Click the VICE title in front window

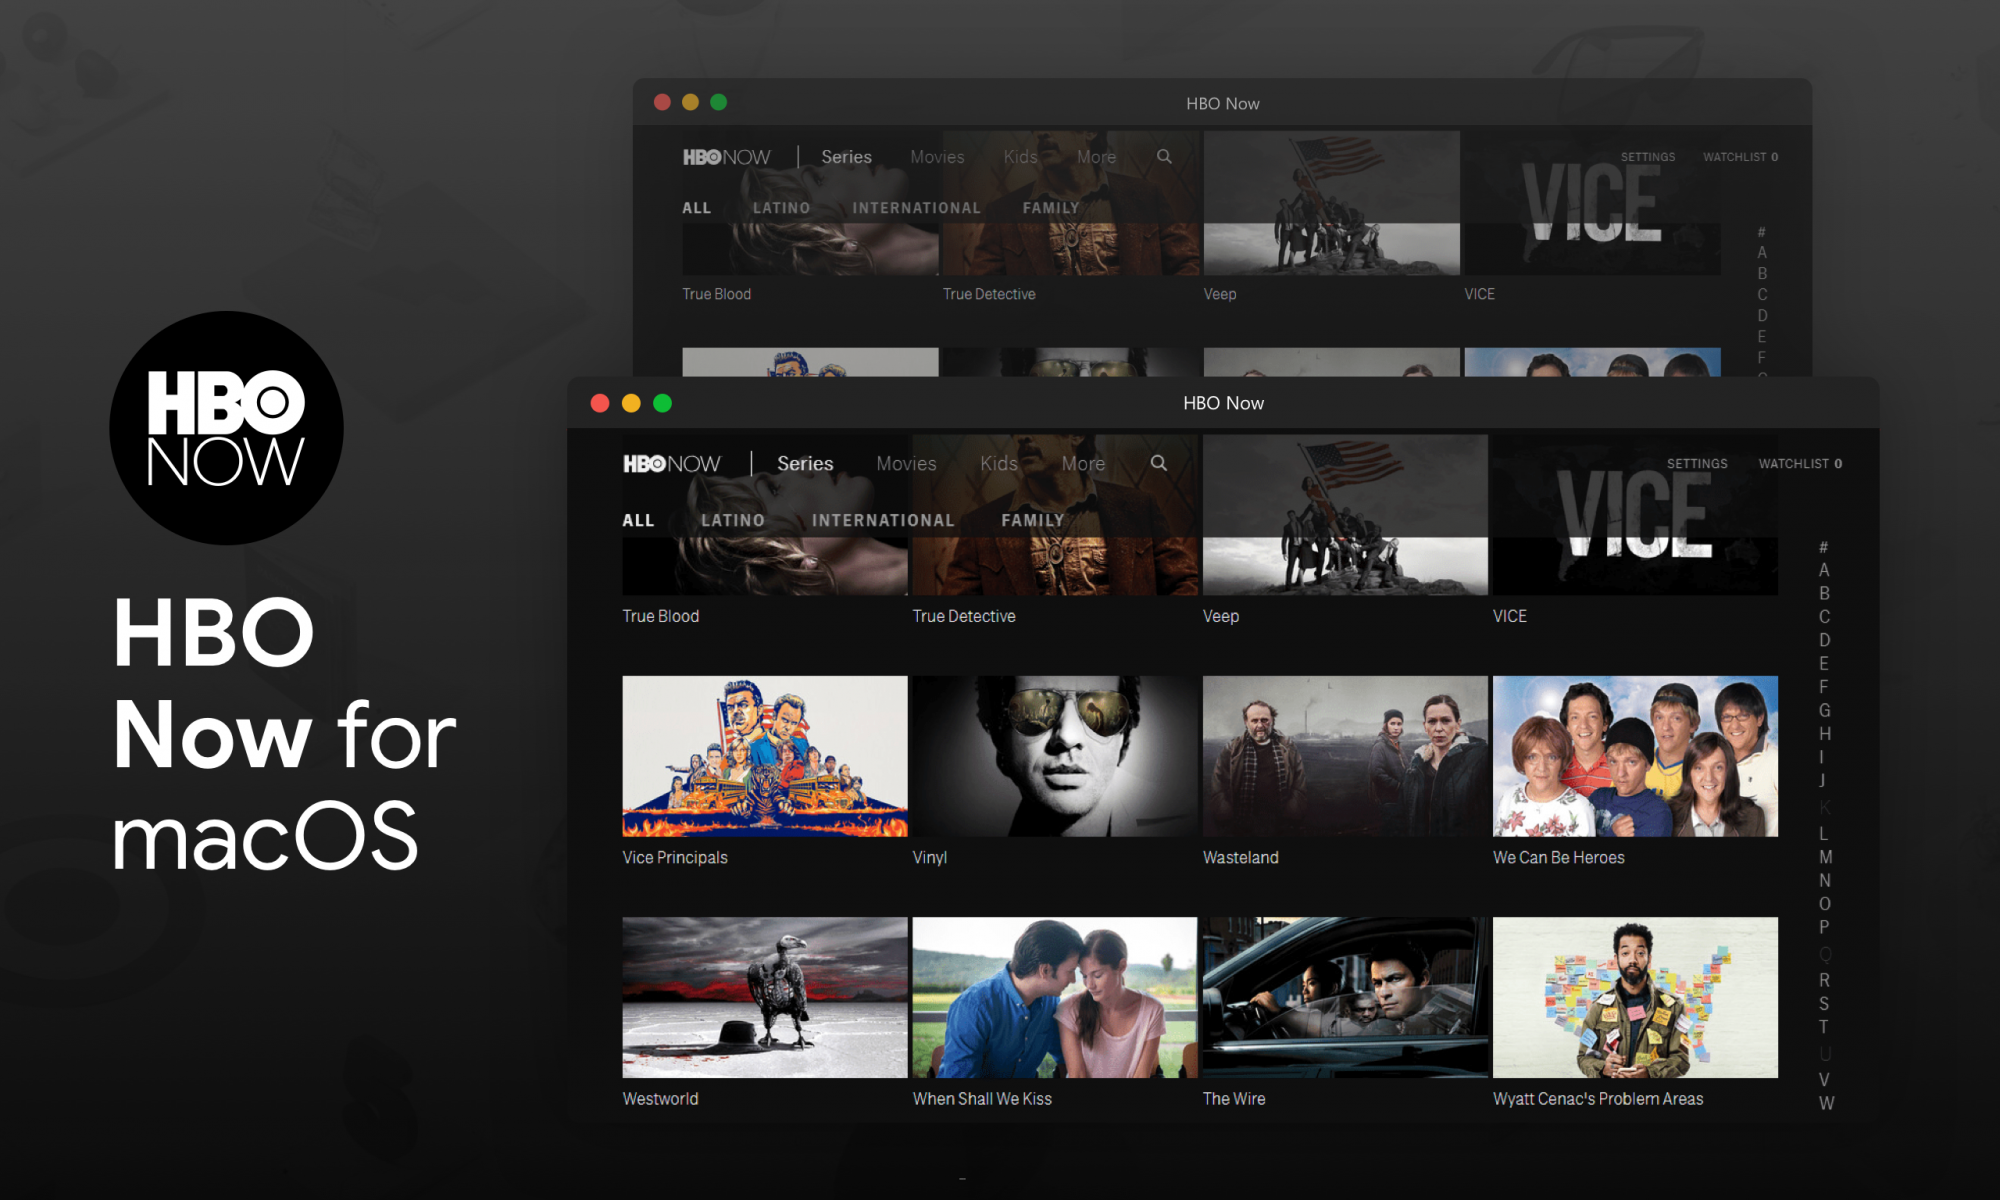pyautogui.click(x=1510, y=616)
